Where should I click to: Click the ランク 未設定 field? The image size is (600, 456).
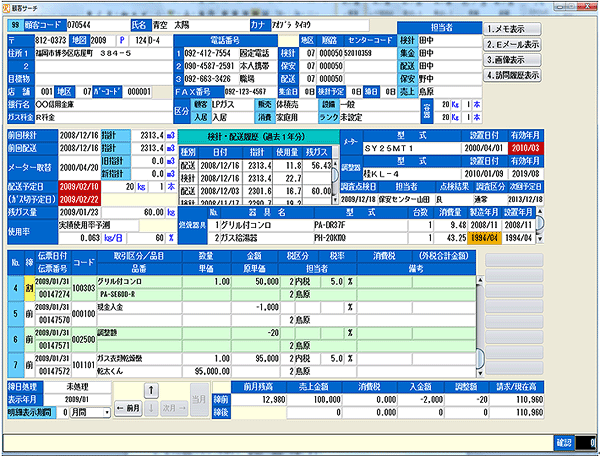[379, 117]
